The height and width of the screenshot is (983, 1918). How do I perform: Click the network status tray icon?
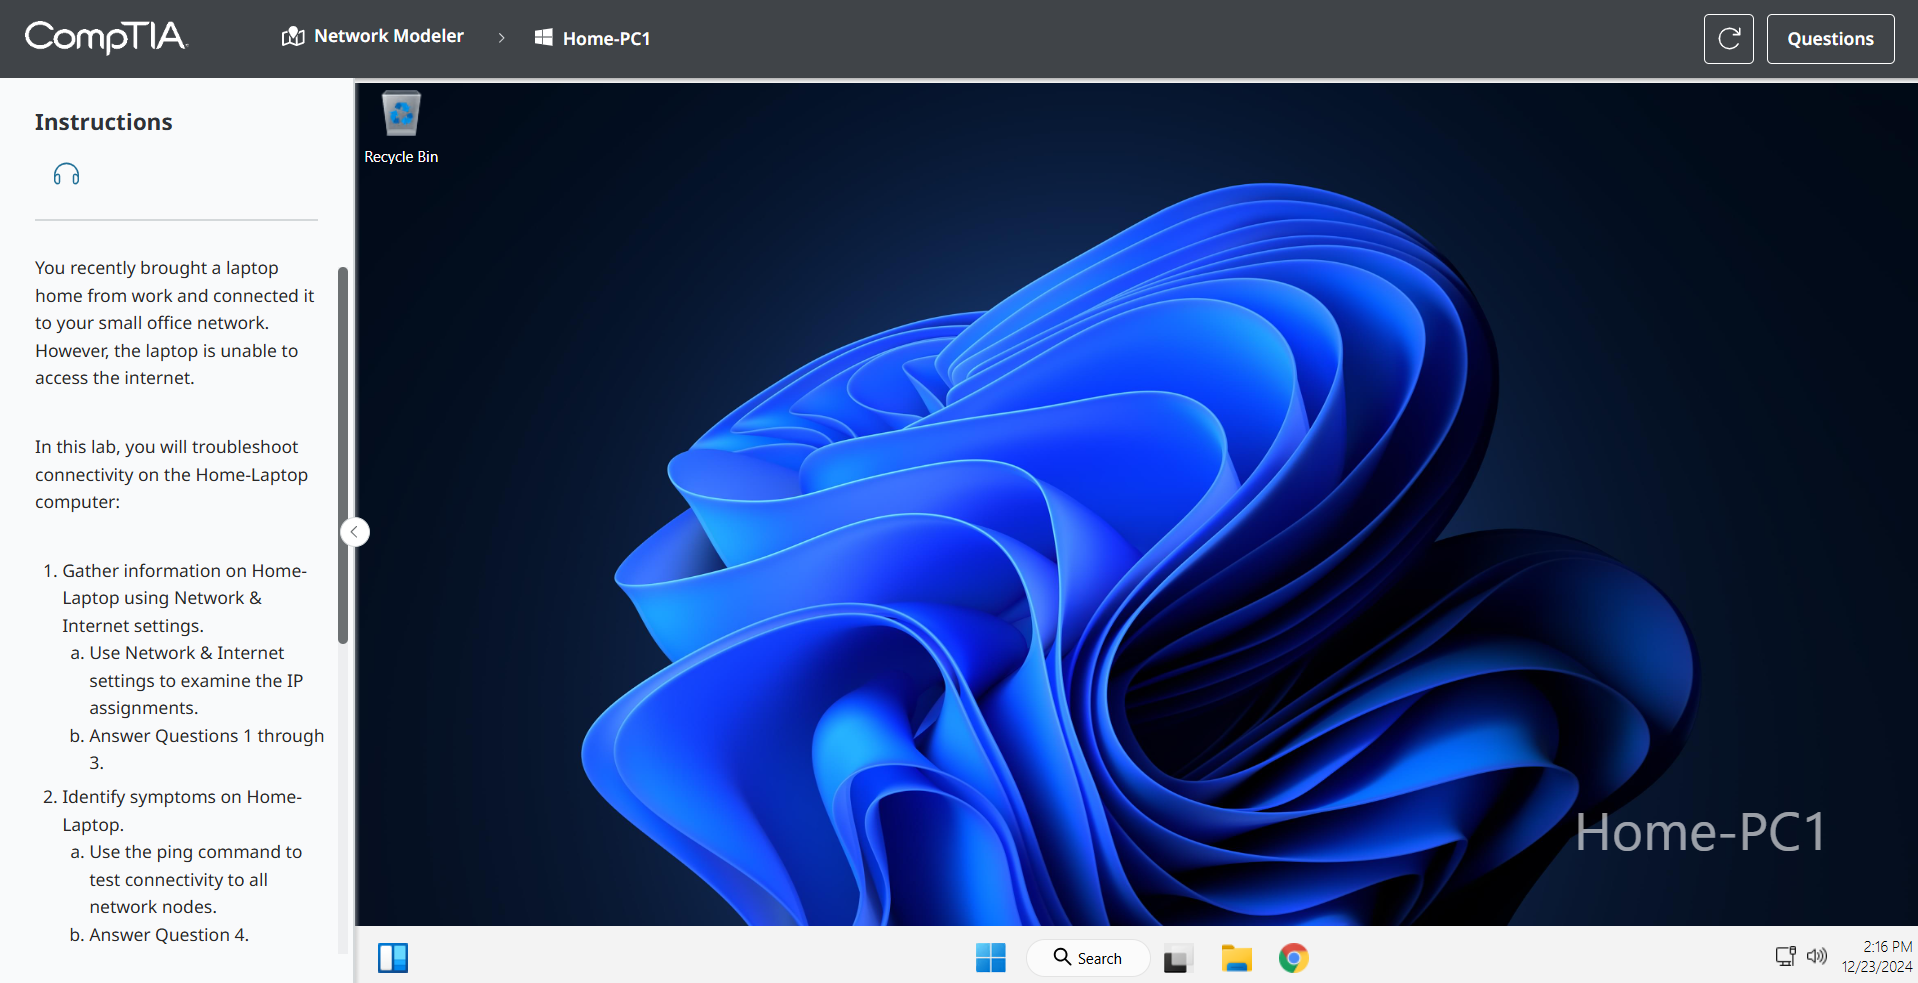1785,956
